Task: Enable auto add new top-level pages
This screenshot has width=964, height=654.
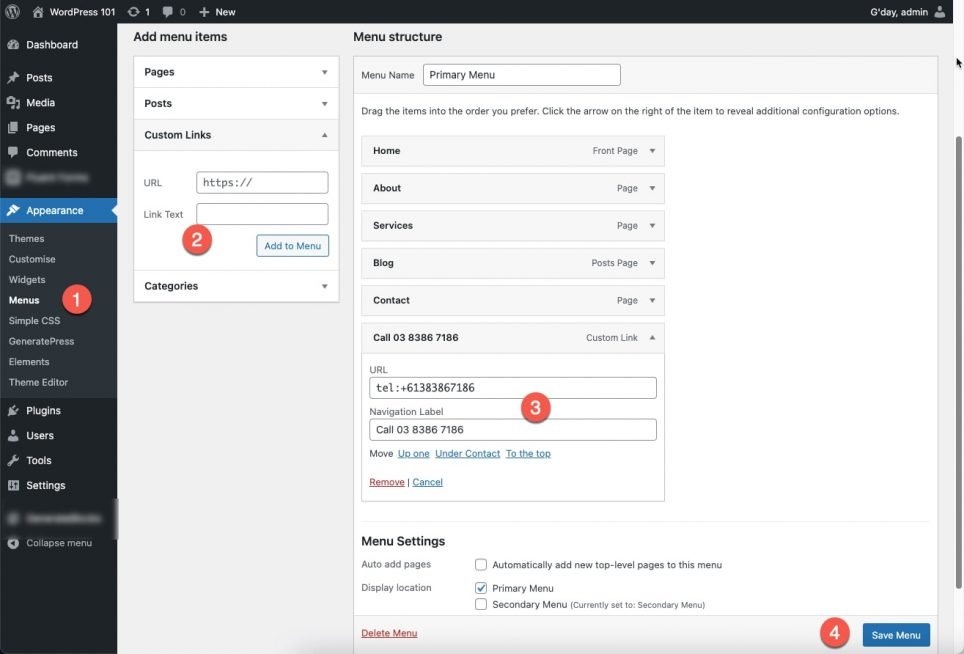Action: click(x=481, y=565)
